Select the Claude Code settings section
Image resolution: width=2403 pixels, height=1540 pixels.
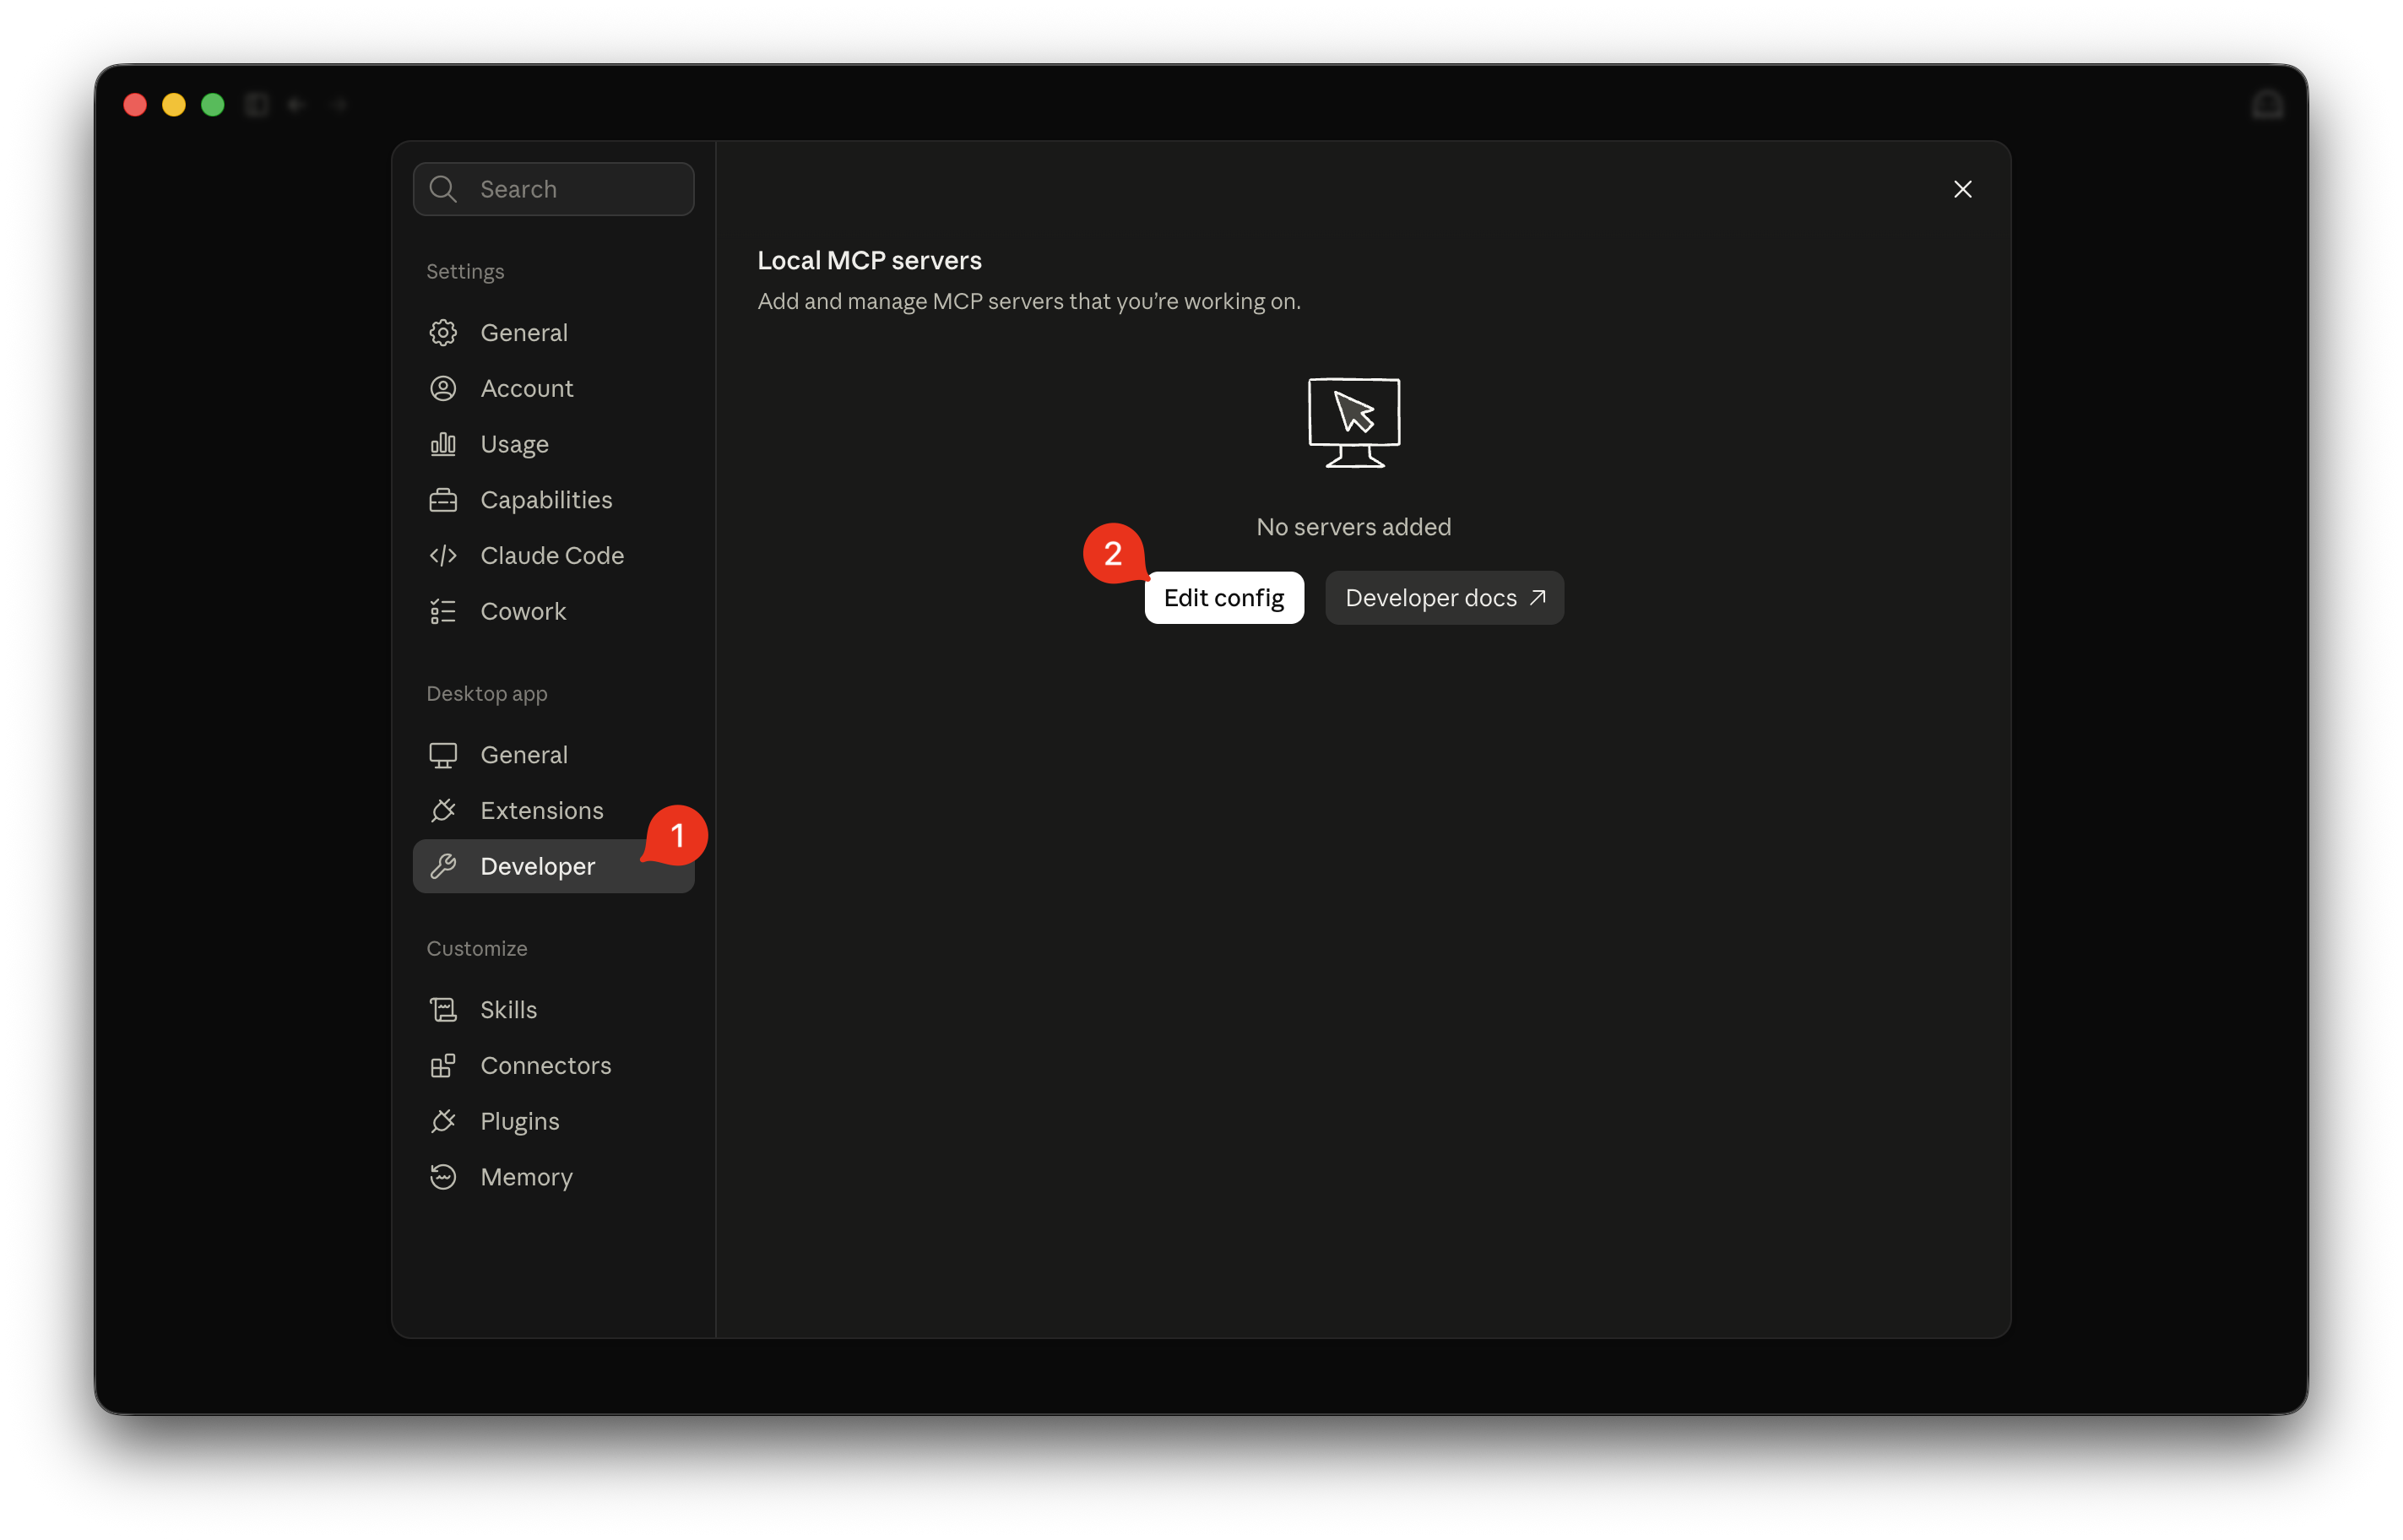pos(553,555)
